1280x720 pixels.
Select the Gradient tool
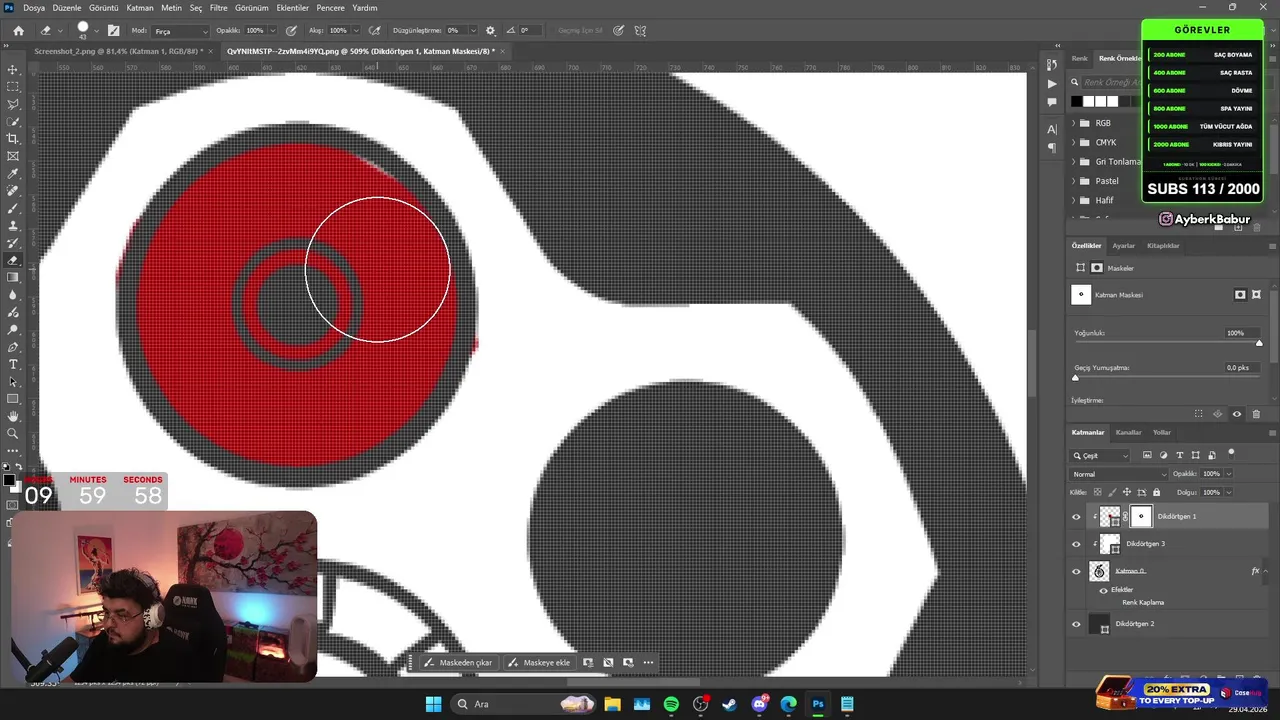(x=13, y=278)
